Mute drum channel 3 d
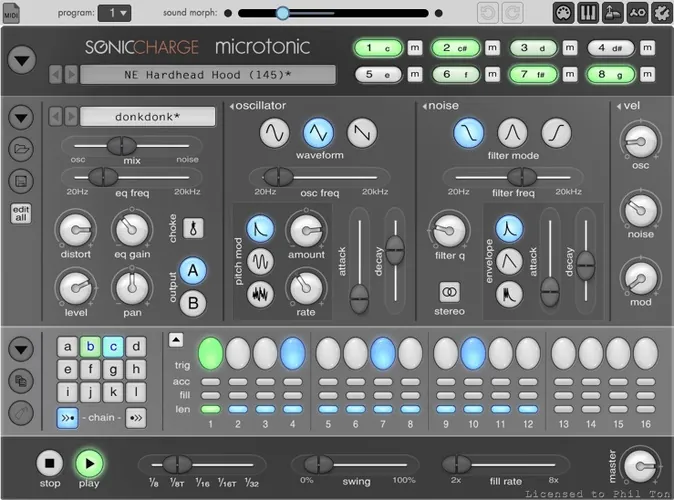The image size is (674, 500). click(570, 48)
